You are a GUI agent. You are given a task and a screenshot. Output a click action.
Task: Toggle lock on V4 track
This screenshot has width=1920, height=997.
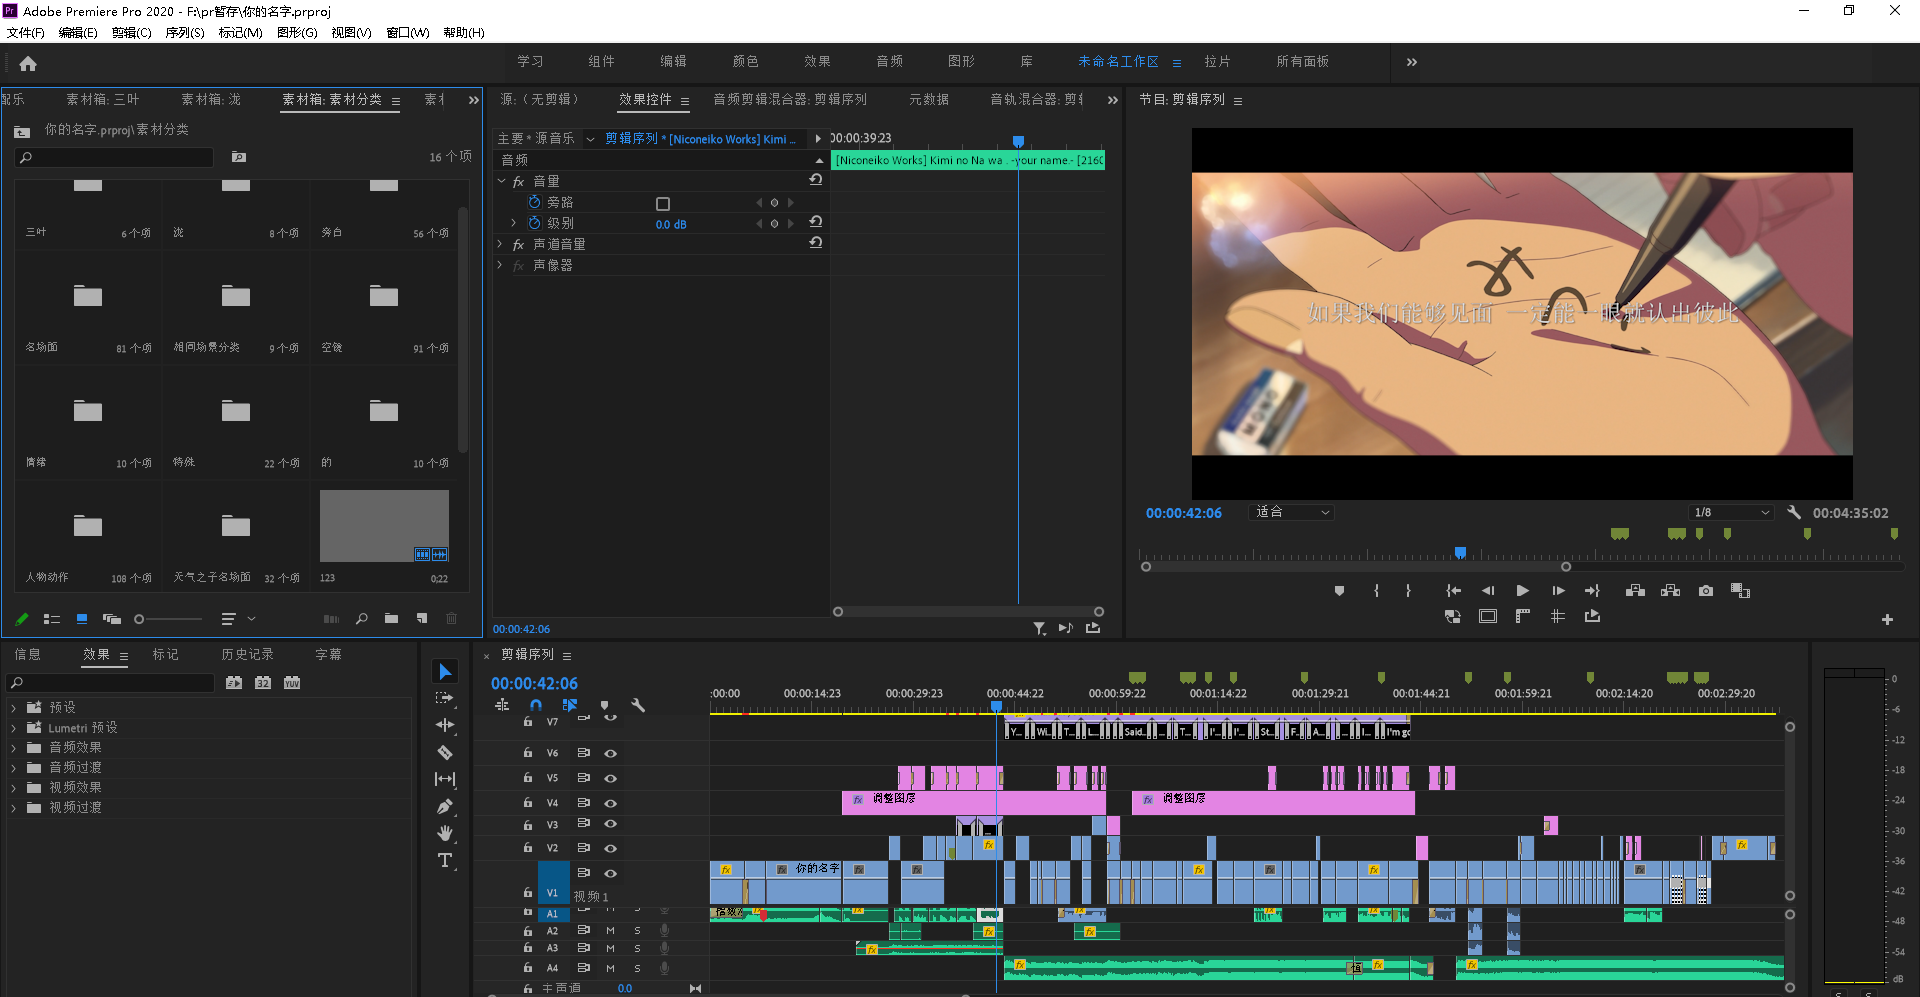(528, 802)
